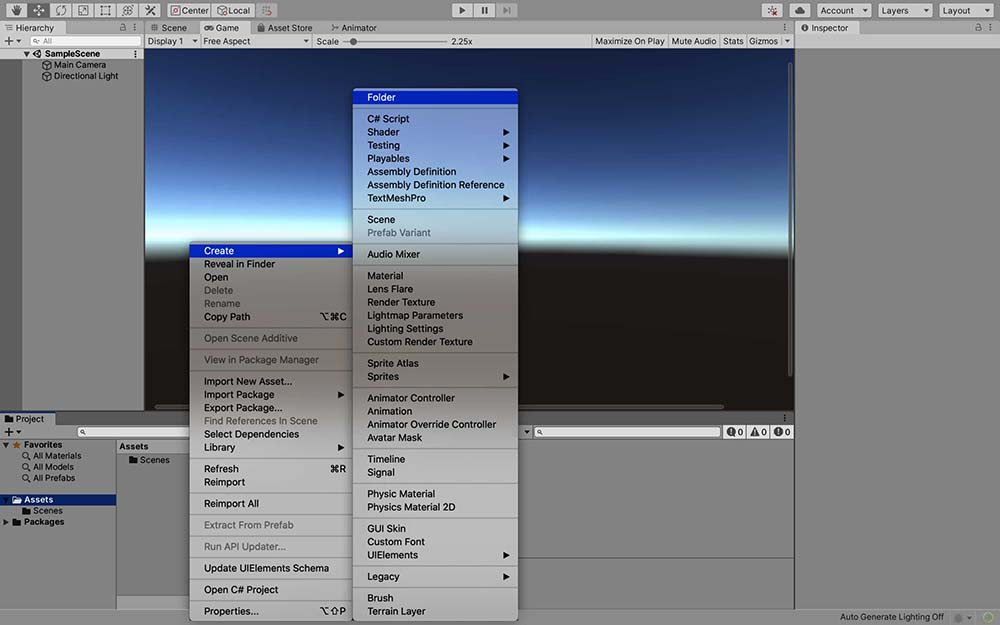Open cloud services icon

[x=801, y=10]
